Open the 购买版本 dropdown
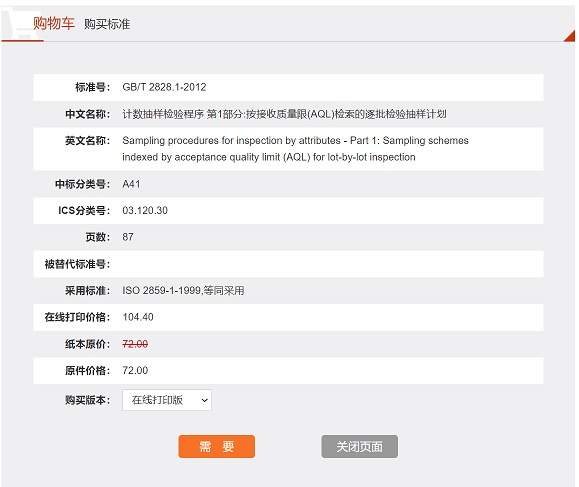The image size is (579, 487). coord(167,400)
